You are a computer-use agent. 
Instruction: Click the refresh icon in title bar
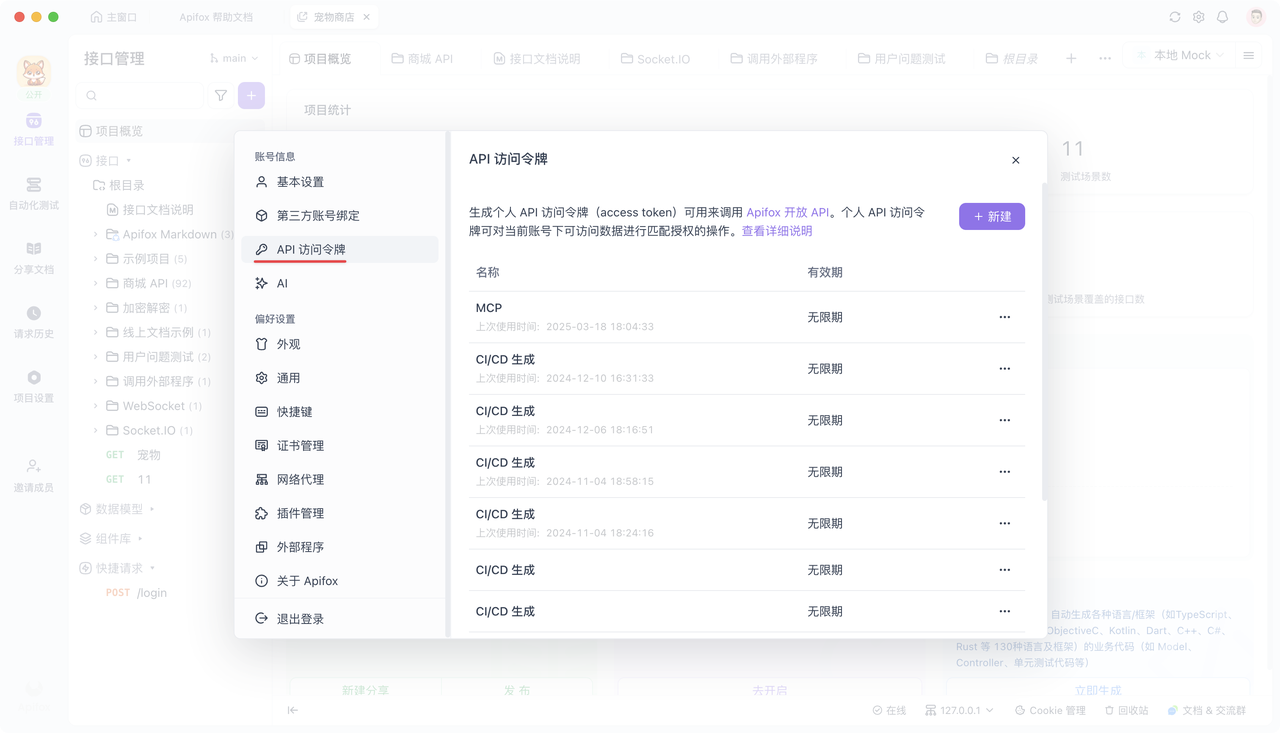click(1175, 17)
